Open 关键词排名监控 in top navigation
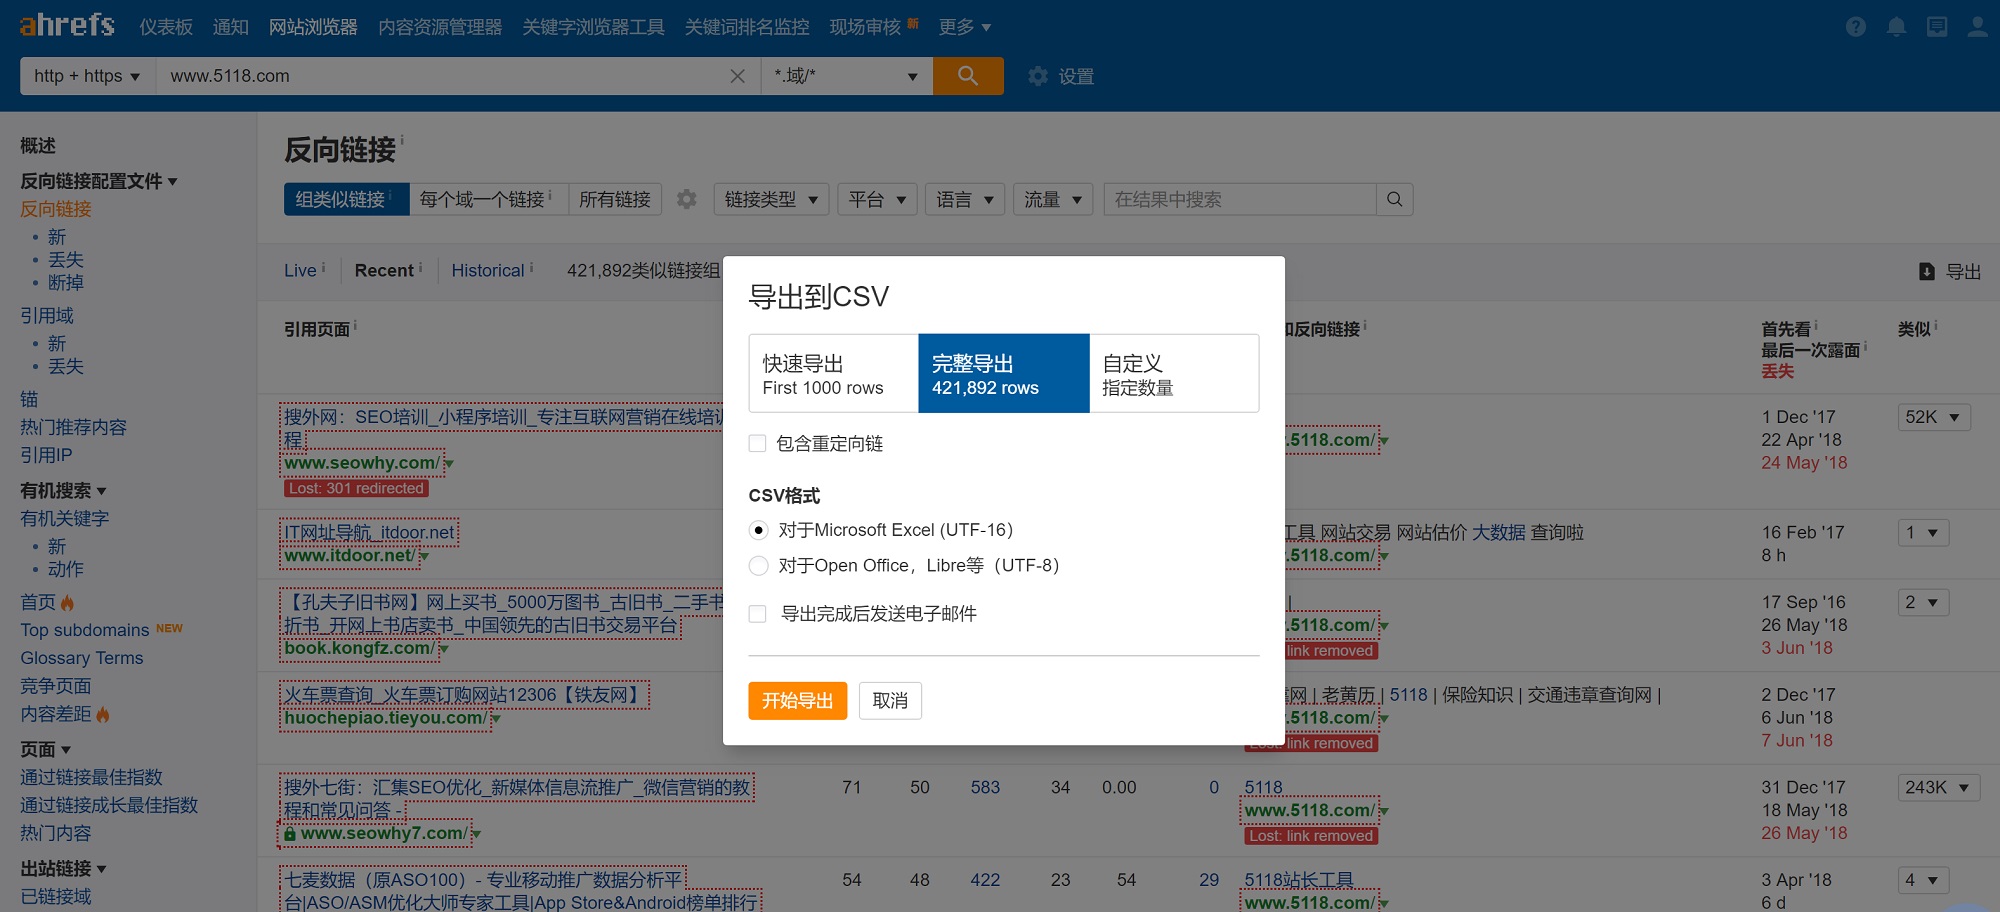The height and width of the screenshot is (912, 2000). 747,27
